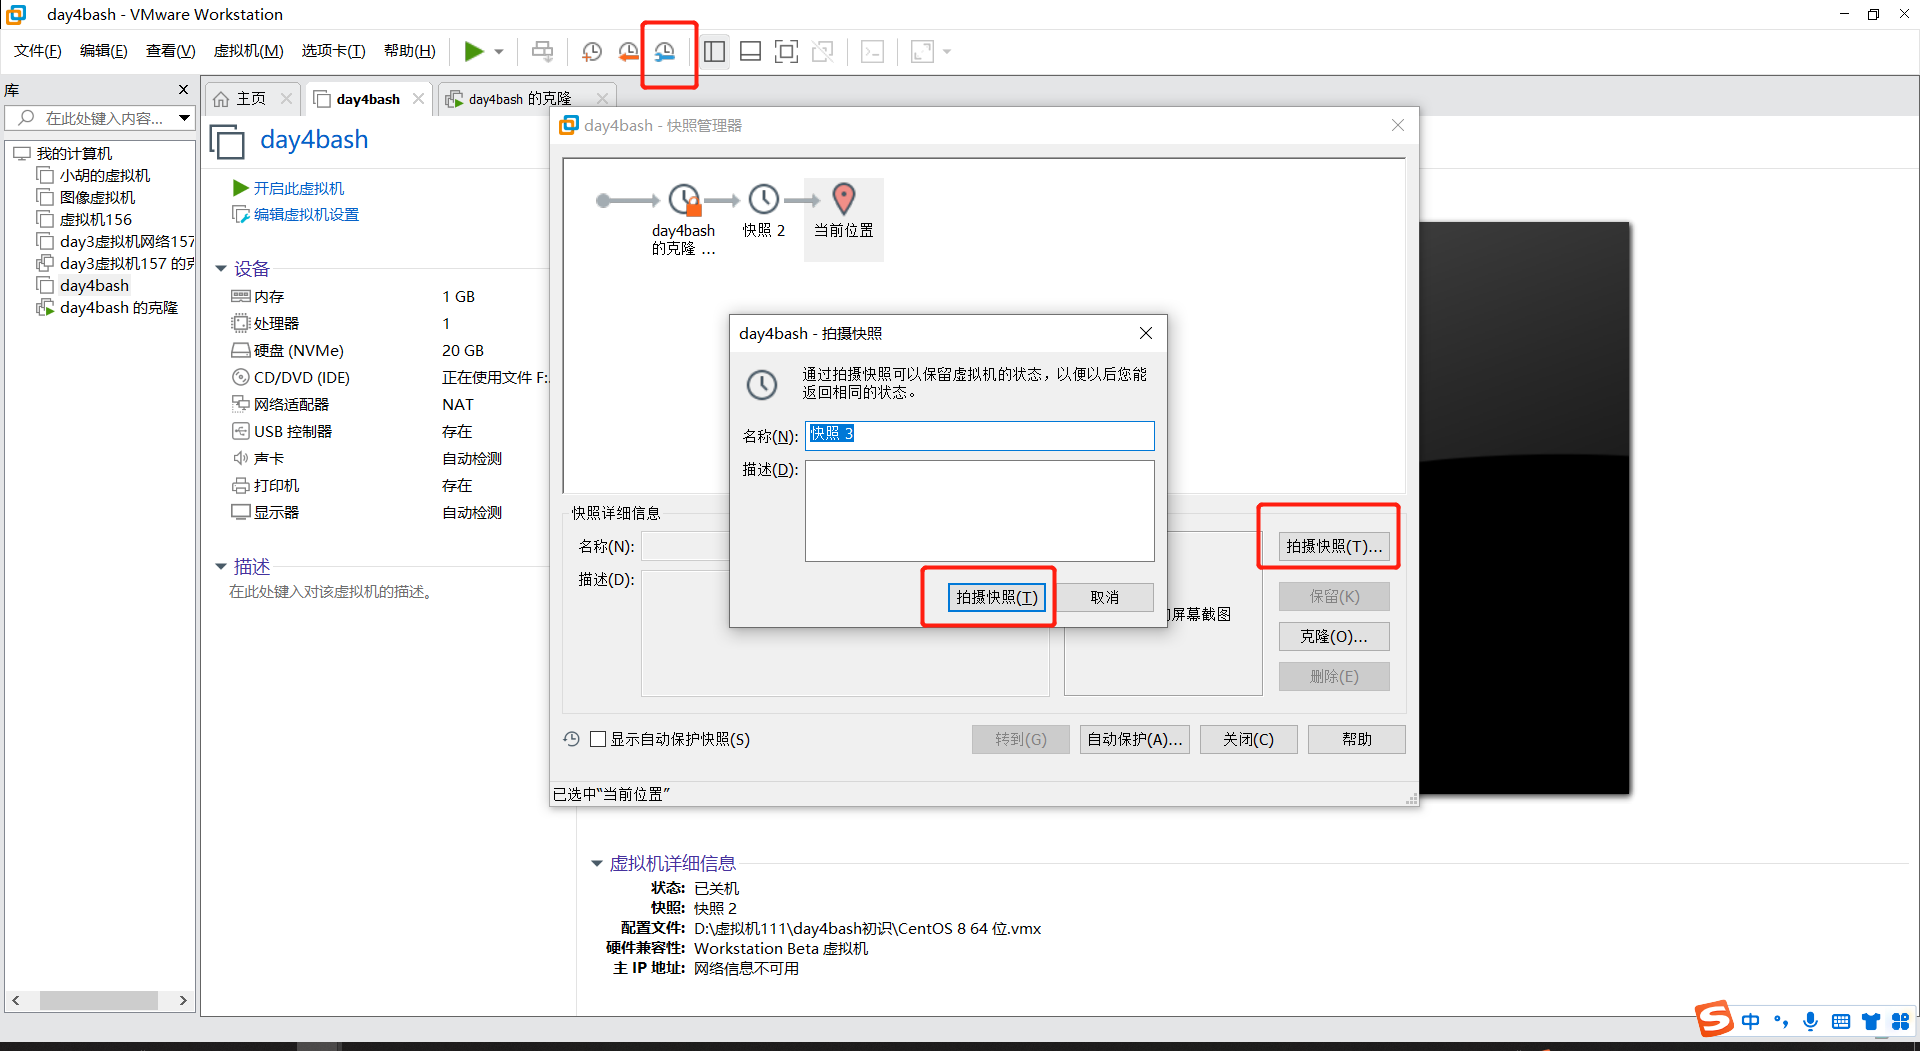
Task: Select day3虚拟机网络157 in the library
Action: tap(126, 241)
